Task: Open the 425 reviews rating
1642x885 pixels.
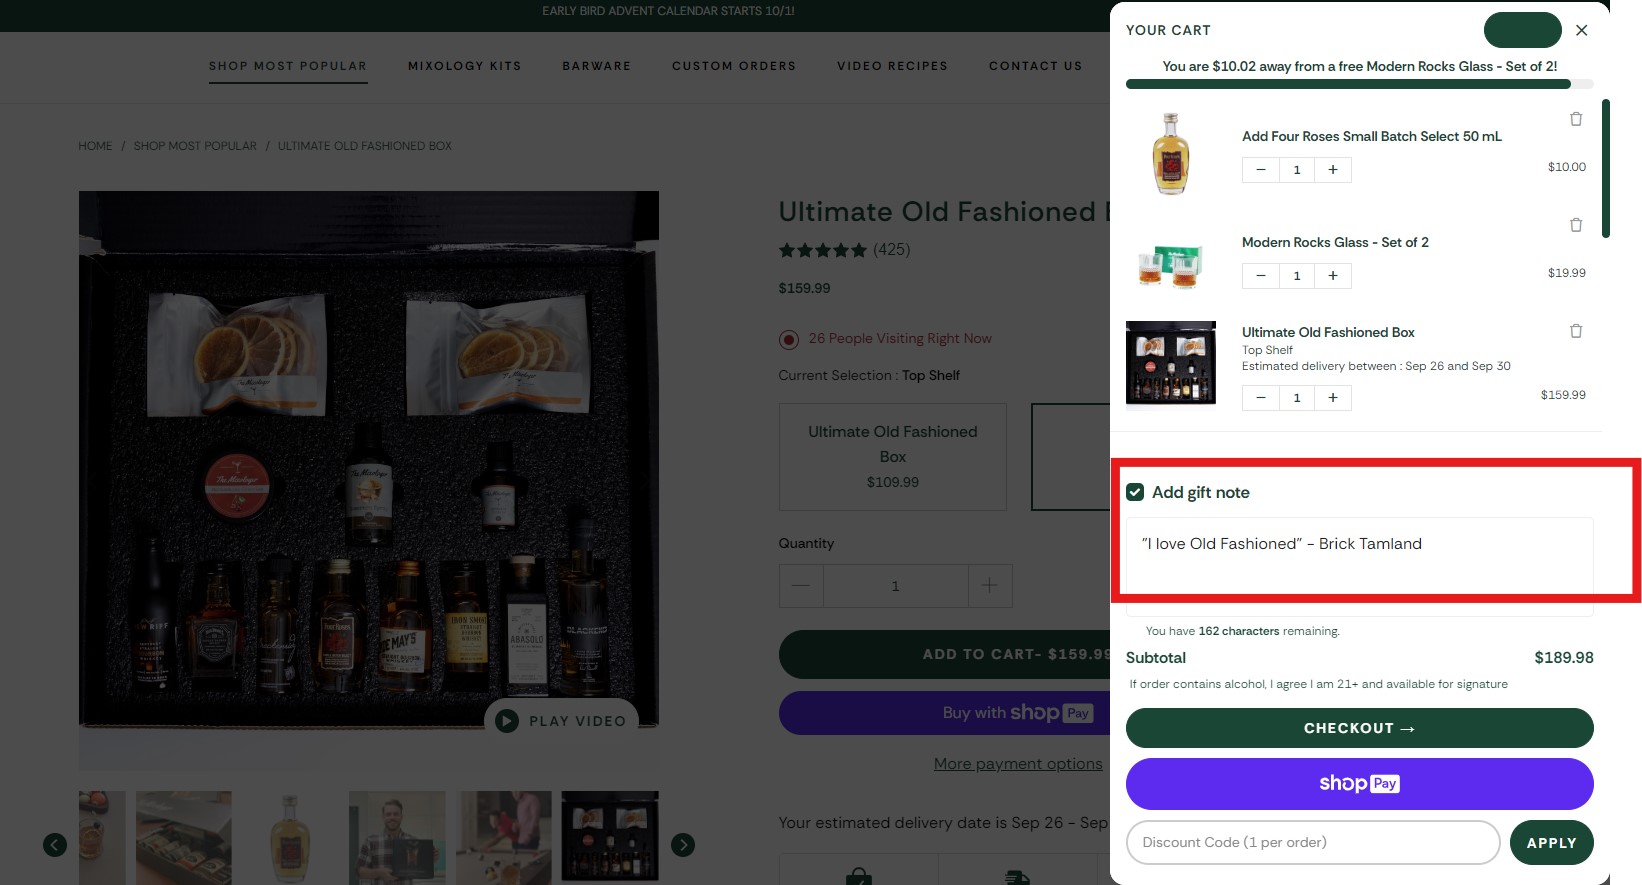Action: (x=844, y=250)
